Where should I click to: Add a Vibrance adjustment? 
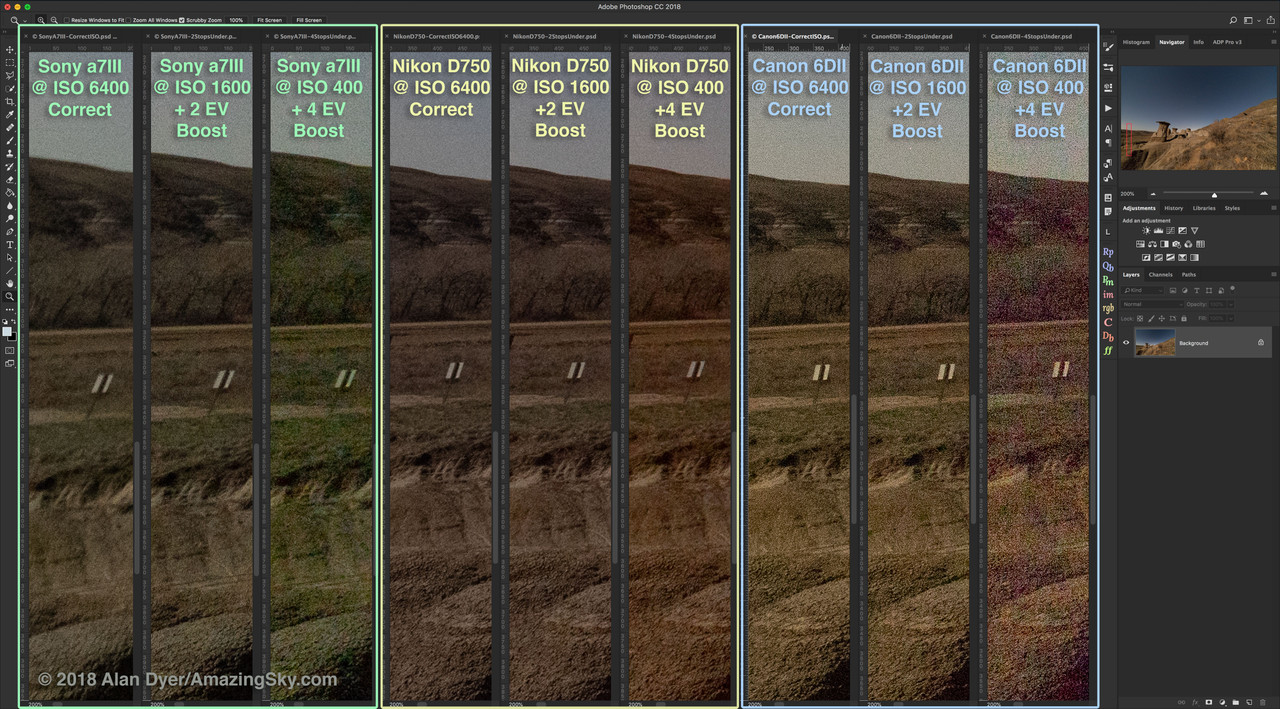click(x=1194, y=230)
